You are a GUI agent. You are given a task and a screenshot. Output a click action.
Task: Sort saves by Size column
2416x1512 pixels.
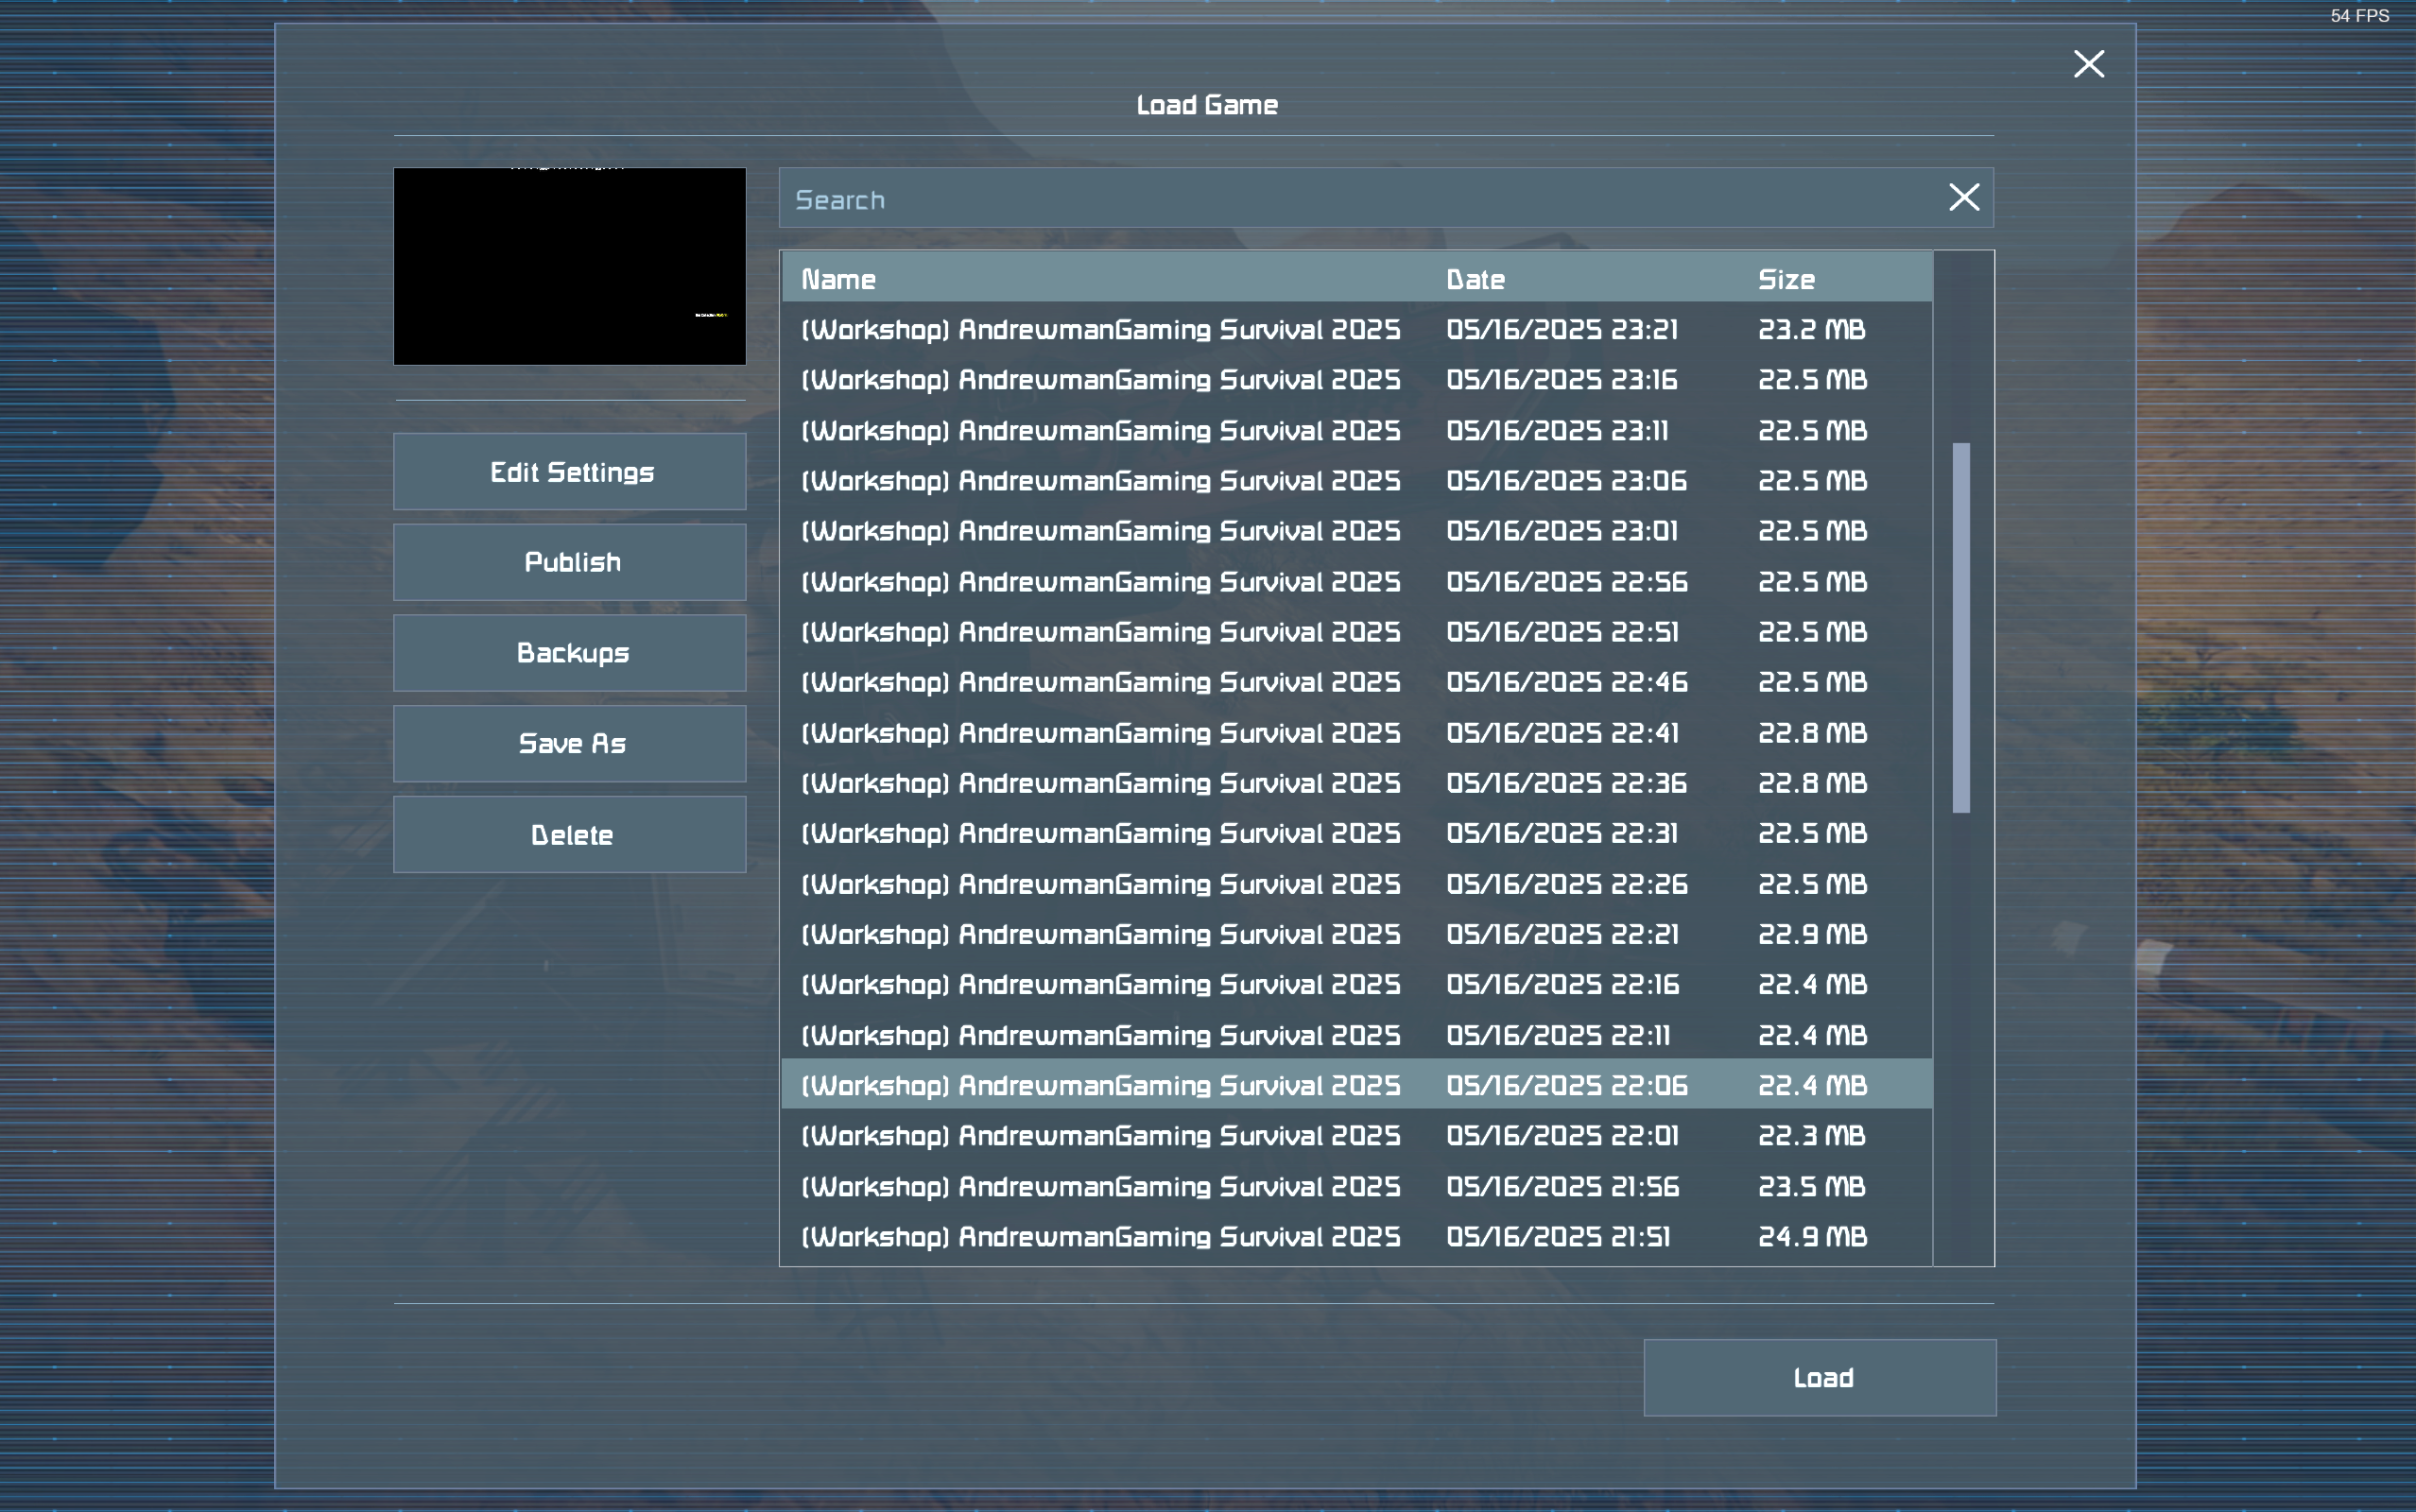1786,279
